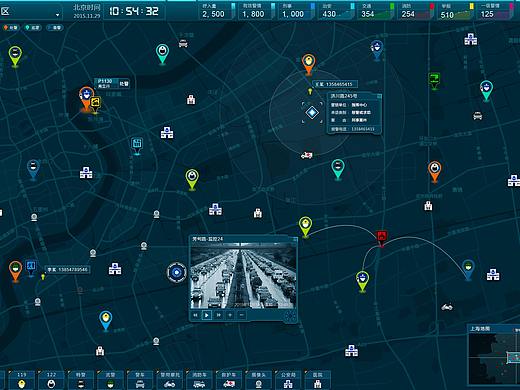Select the diamond incident marker

312,113
